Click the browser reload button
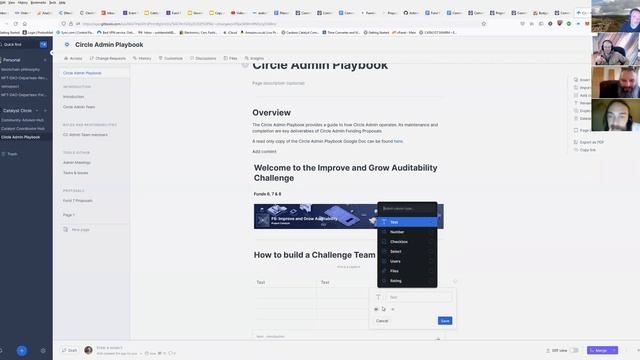This screenshot has height=360, width=640. pos(16,24)
